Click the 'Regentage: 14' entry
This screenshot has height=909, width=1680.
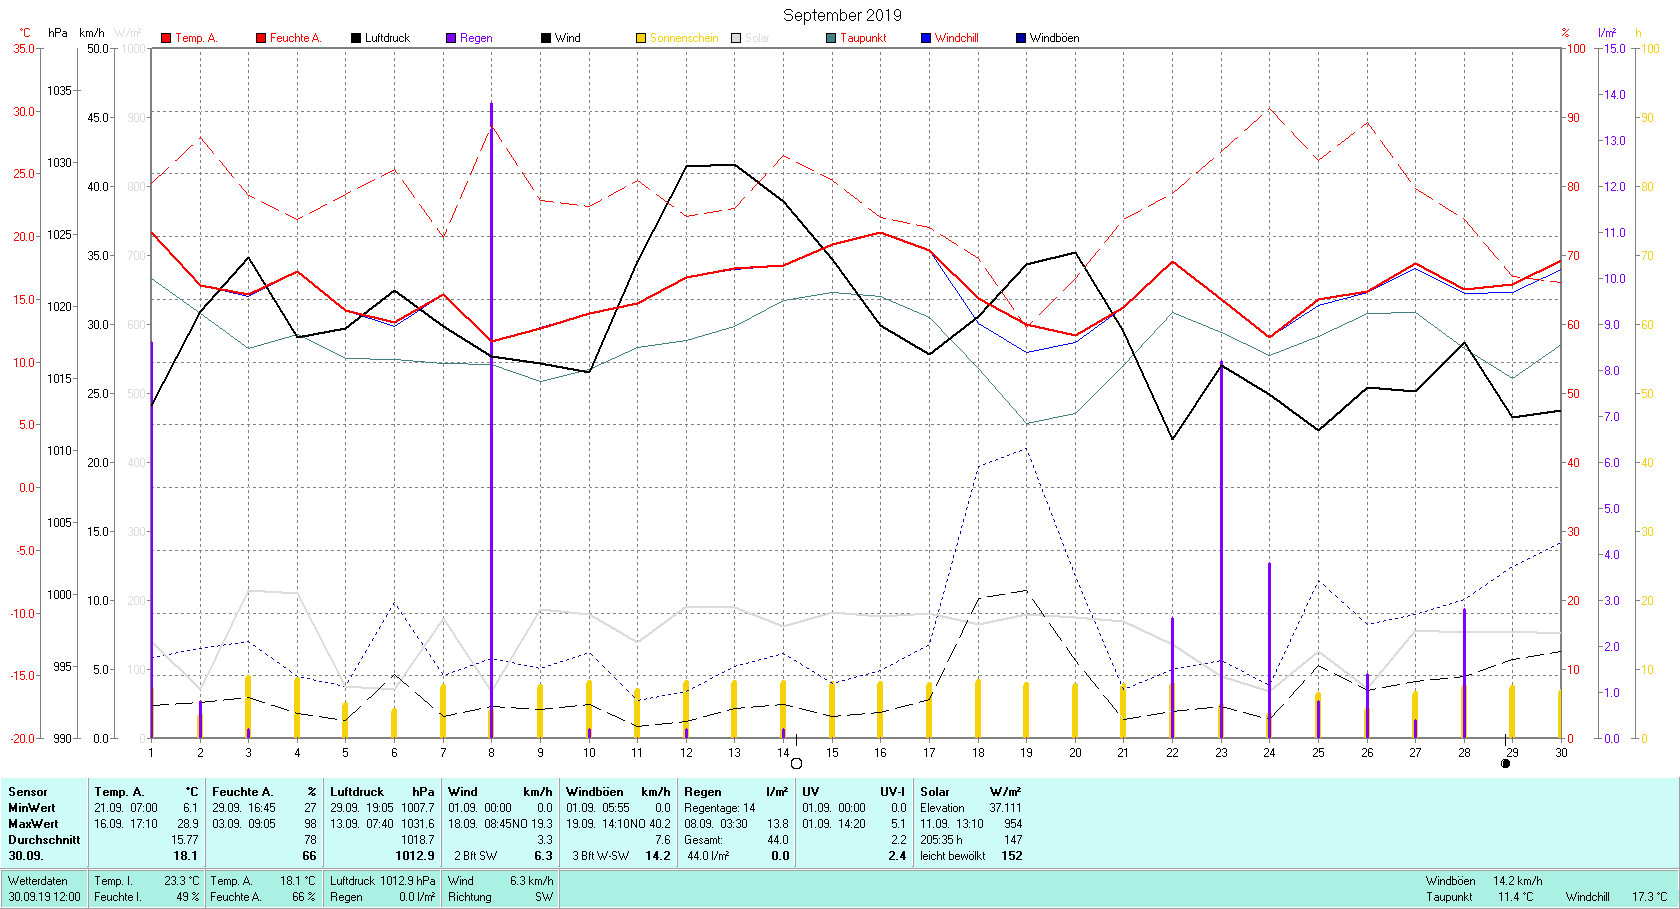pos(720,808)
